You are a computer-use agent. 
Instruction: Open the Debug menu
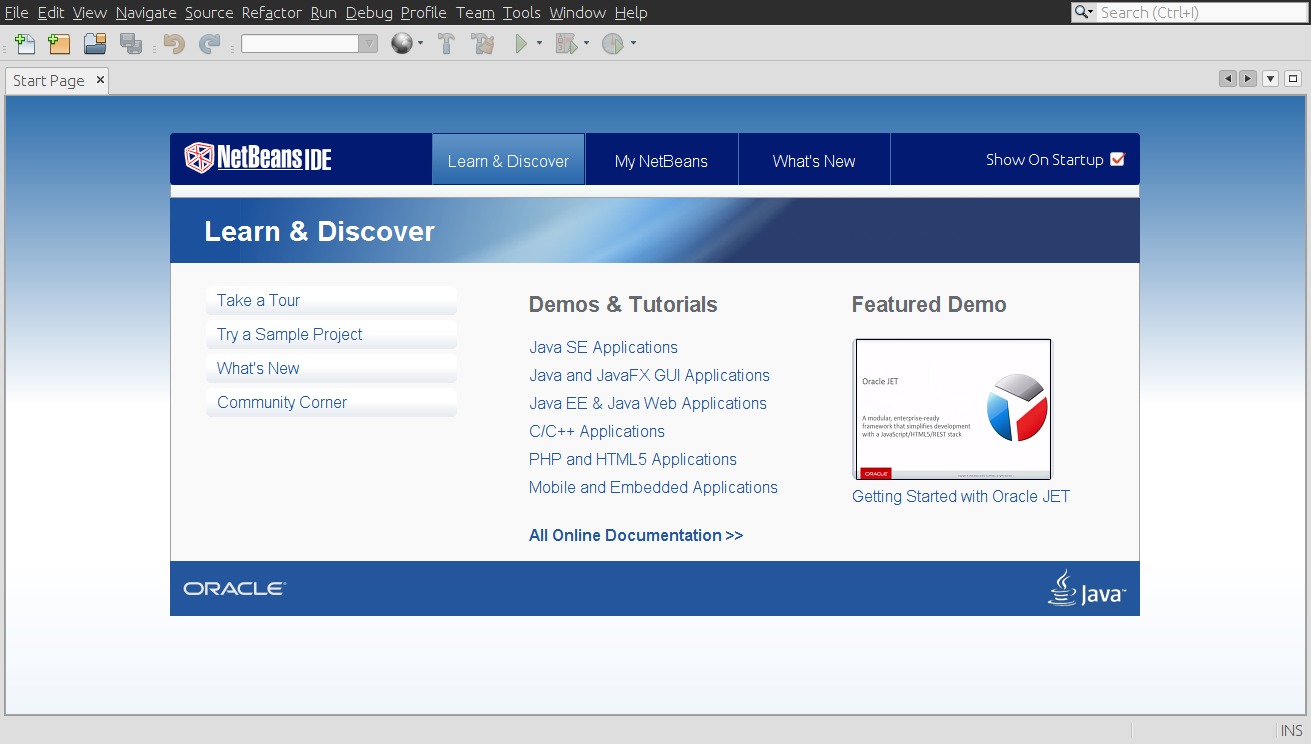click(369, 12)
